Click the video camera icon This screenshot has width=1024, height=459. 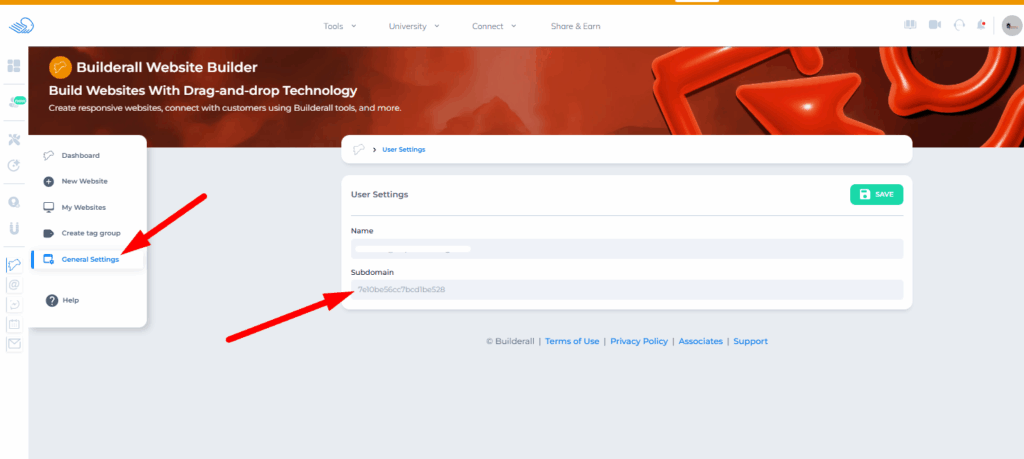(935, 26)
